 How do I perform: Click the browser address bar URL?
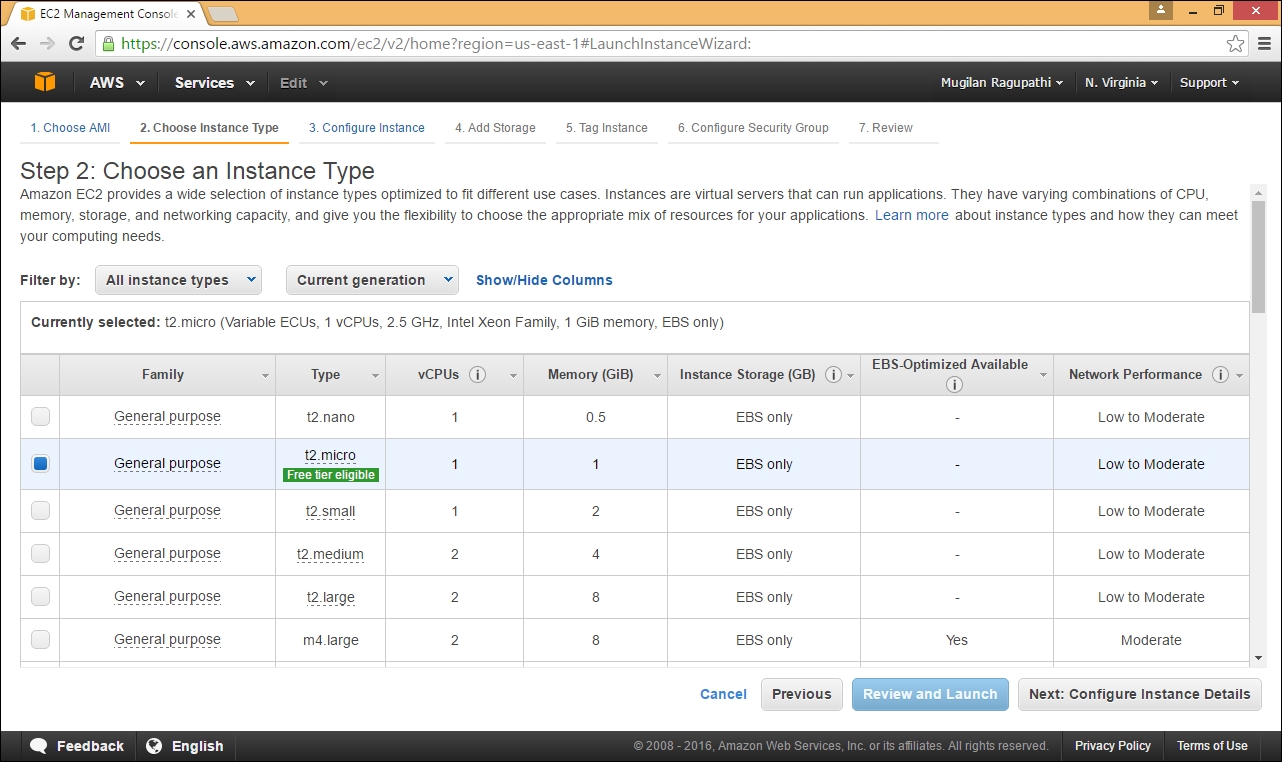pos(436,44)
